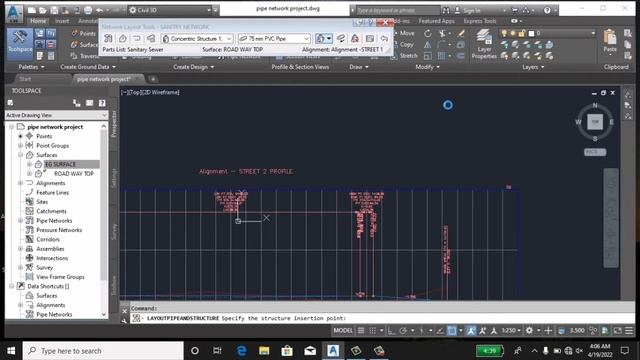640x360 pixels.
Task: Click the Layer Properties button
Action: [484, 44]
